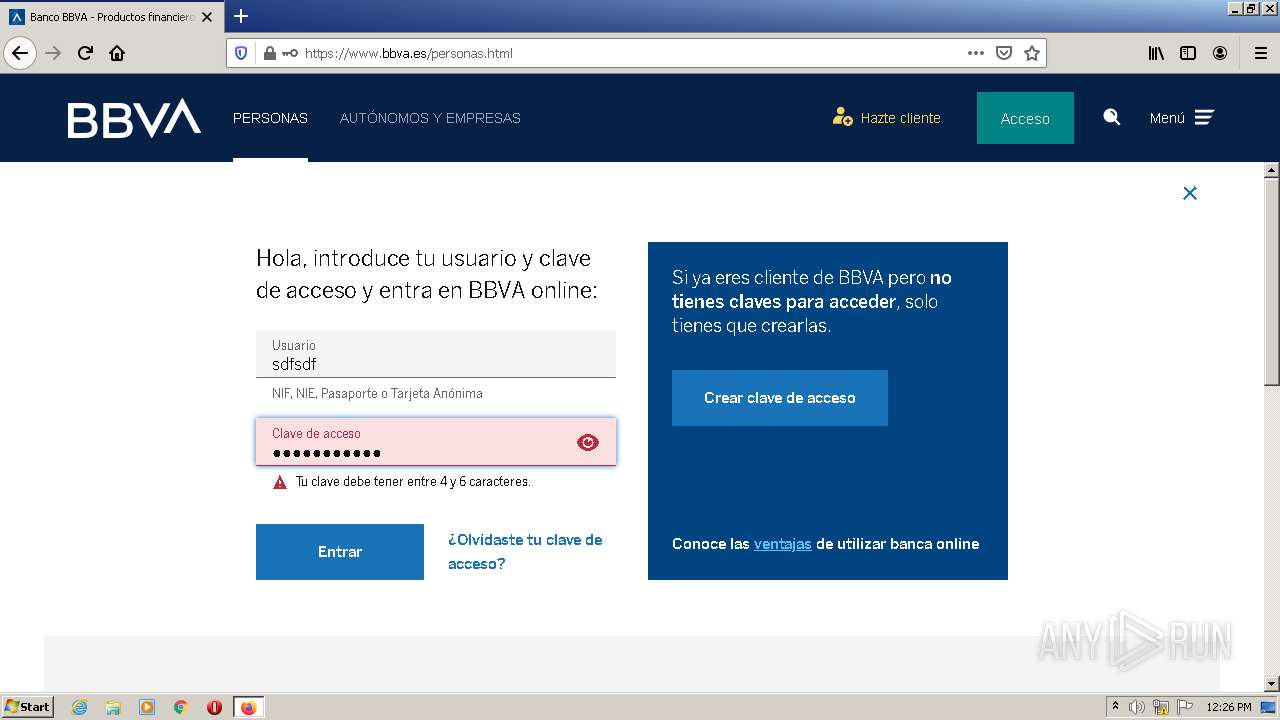1280x720 pixels.
Task: Click the network tray icon
Action: pyautogui.click(x=1161, y=707)
